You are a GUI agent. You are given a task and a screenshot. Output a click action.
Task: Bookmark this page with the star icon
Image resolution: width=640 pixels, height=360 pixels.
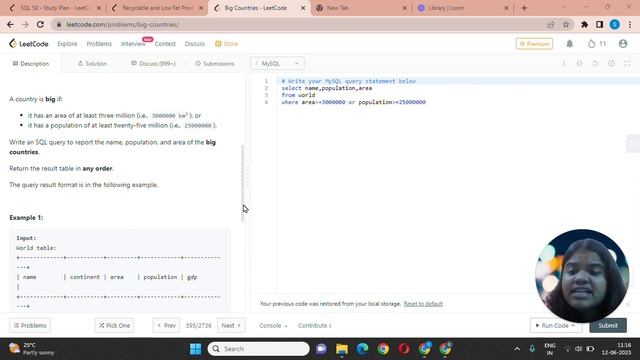click(x=566, y=24)
